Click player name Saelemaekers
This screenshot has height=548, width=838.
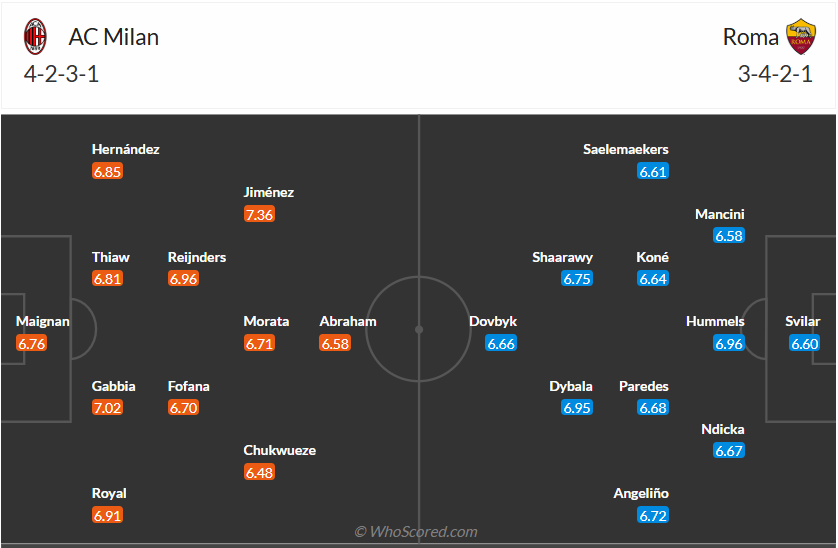click(626, 149)
